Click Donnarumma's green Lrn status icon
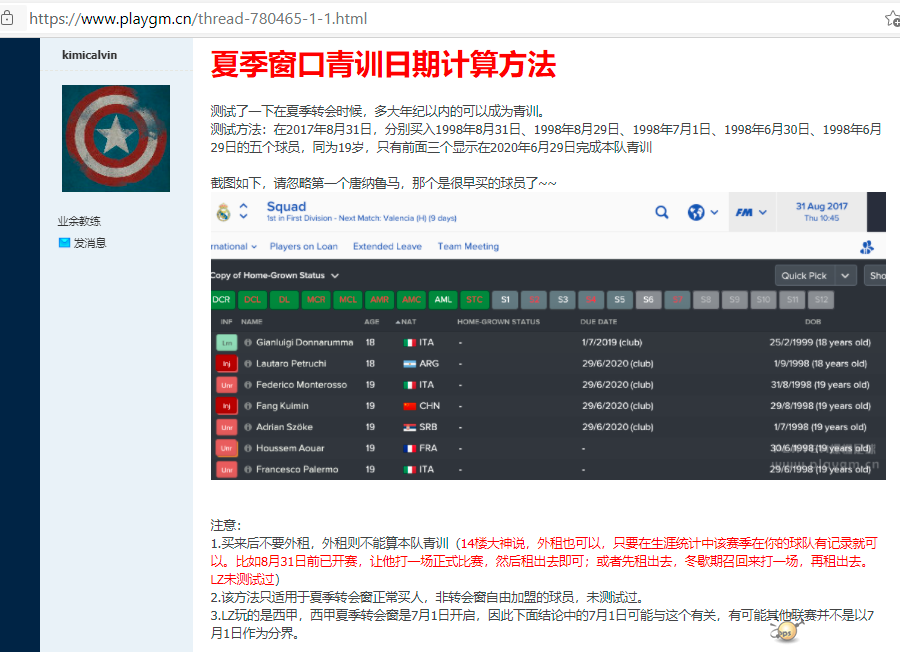 click(227, 343)
